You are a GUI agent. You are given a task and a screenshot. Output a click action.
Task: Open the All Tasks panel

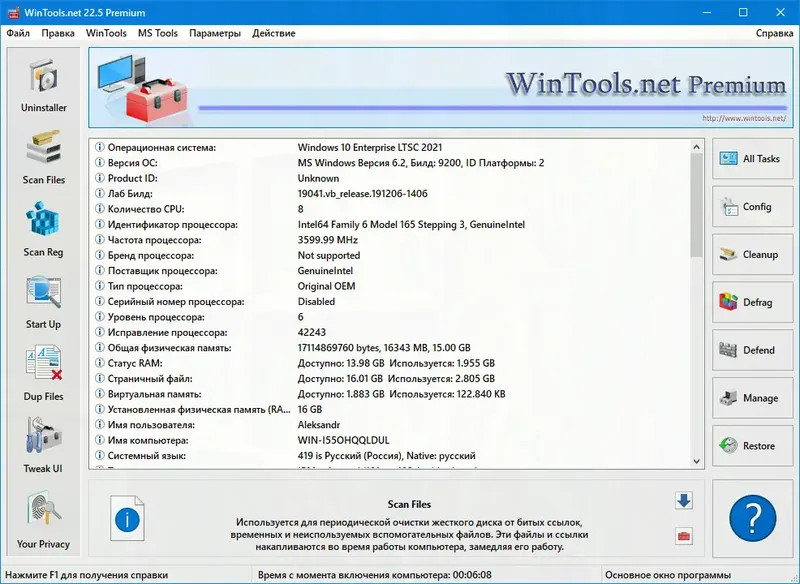[752, 159]
